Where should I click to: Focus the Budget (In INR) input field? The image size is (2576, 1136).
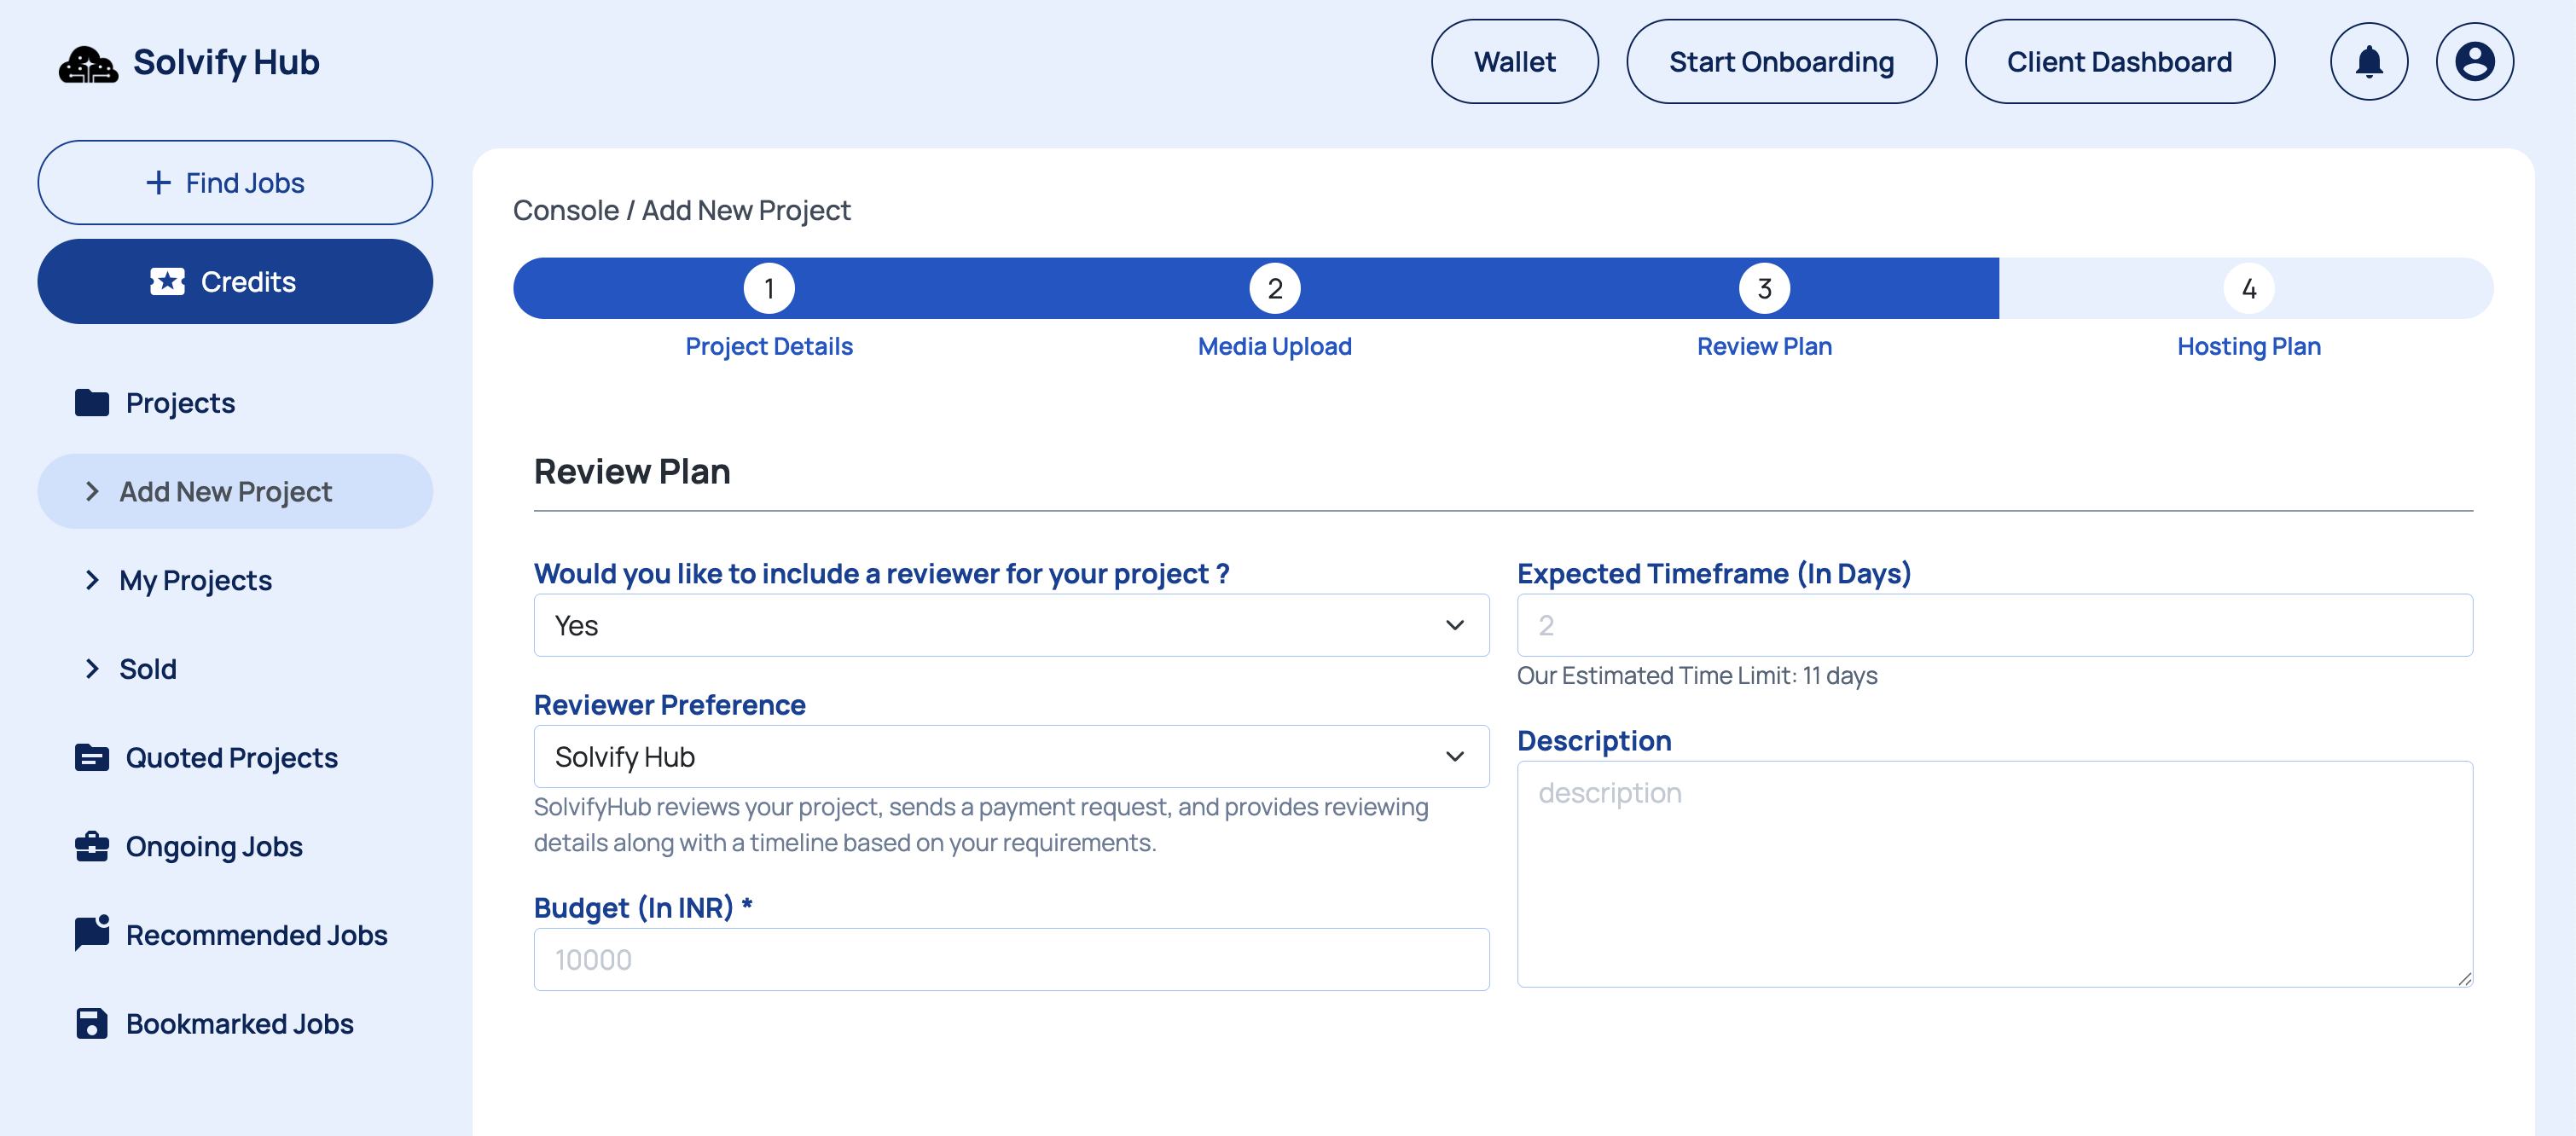(1011, 960)
